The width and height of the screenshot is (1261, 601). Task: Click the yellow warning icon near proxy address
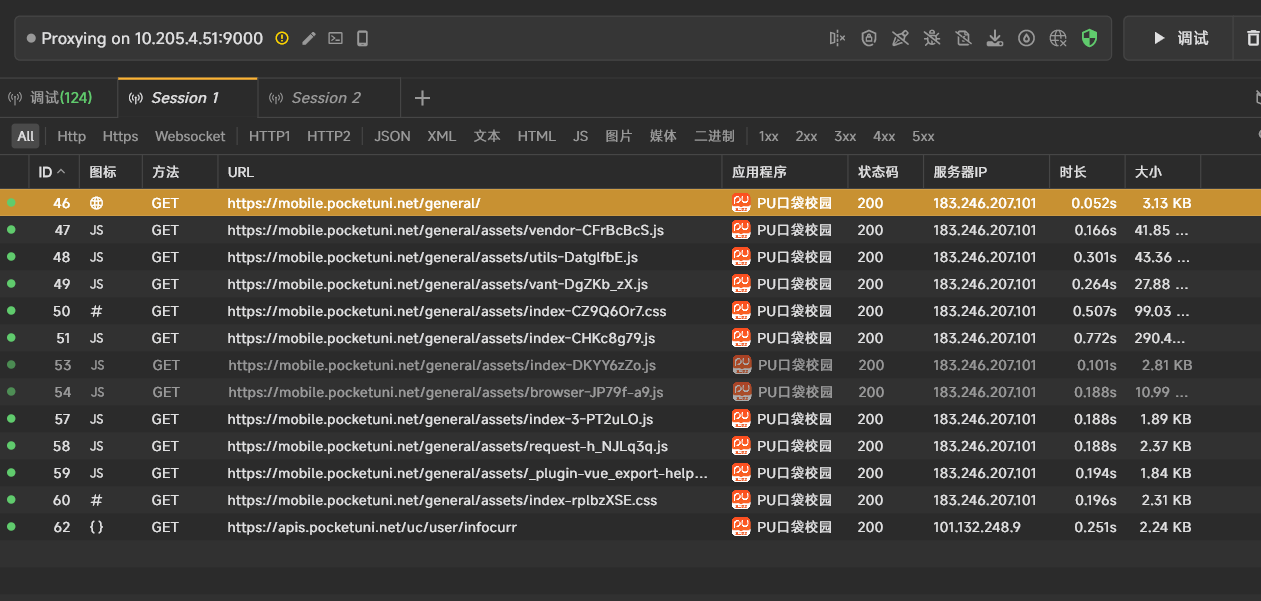pyautogui.click(x=282, y=38)
